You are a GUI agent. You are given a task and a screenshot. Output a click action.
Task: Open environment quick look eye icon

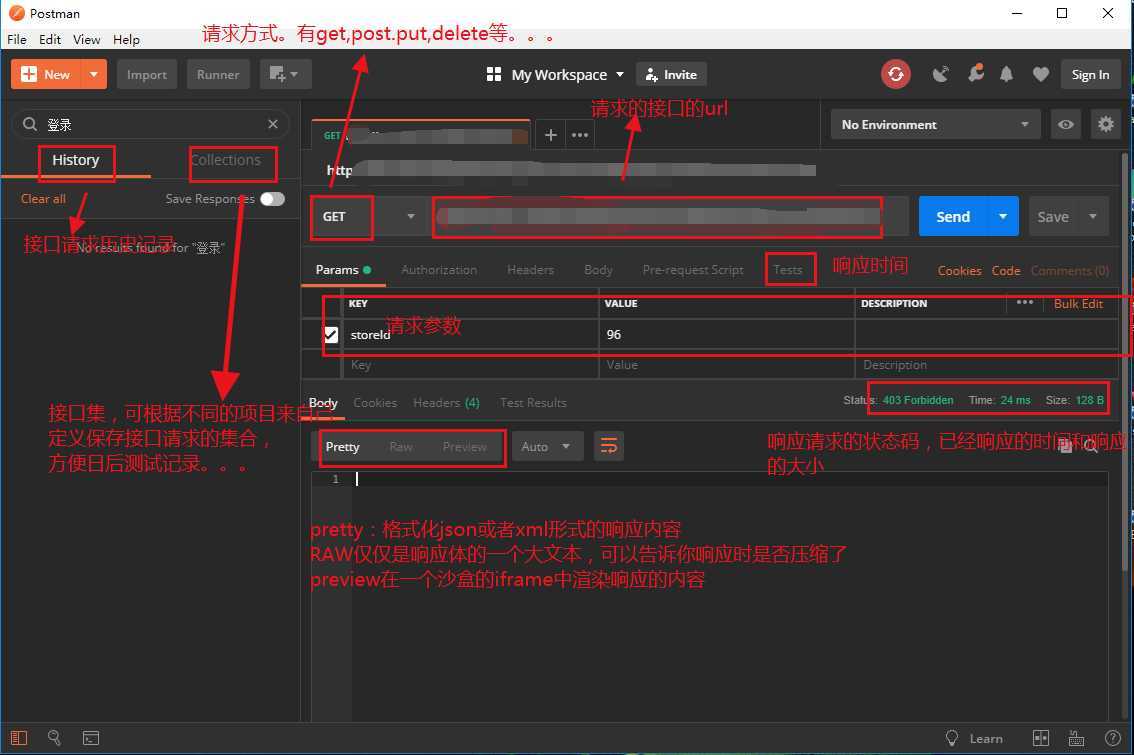click(1065, 124)
